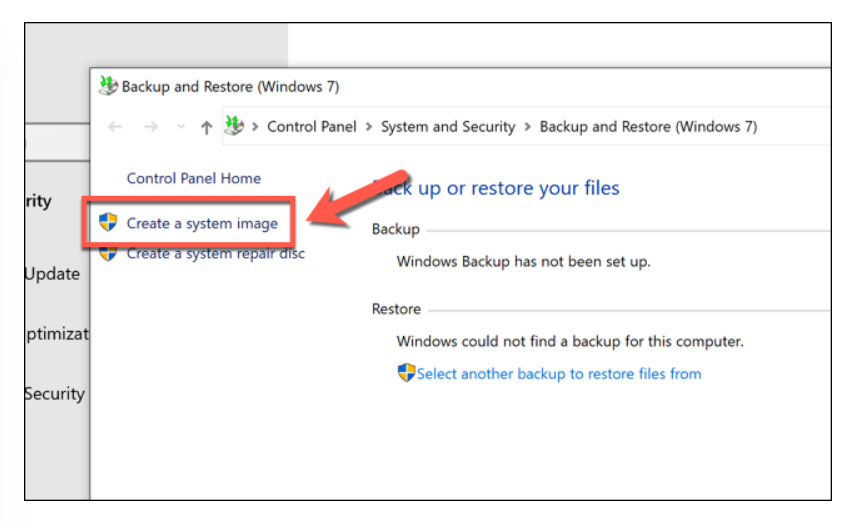Go up one level with the up arrow

(206, 128)
